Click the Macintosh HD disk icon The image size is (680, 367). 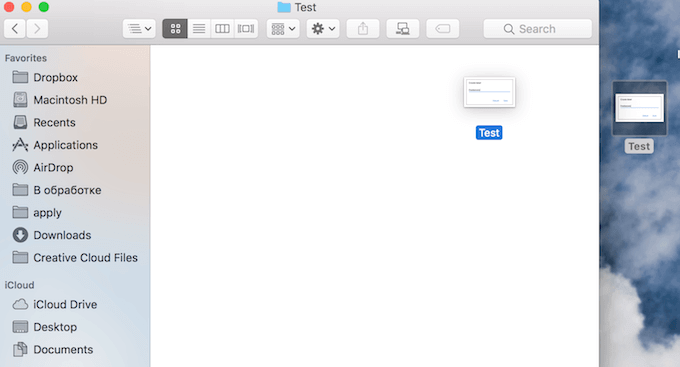20,100
